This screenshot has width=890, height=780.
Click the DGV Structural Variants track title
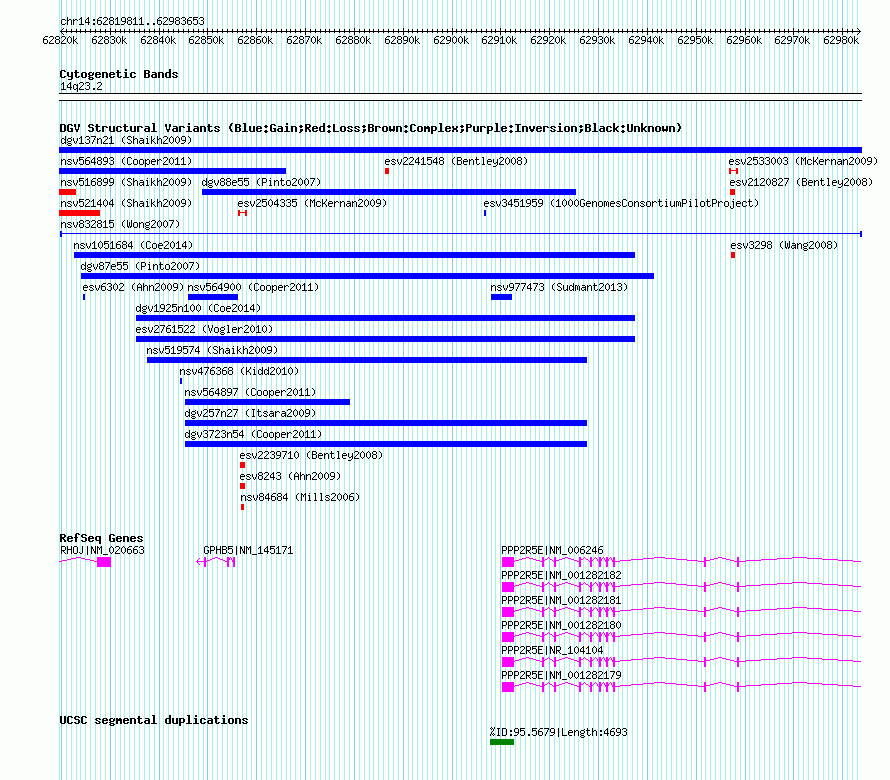[x=371, y=128]
